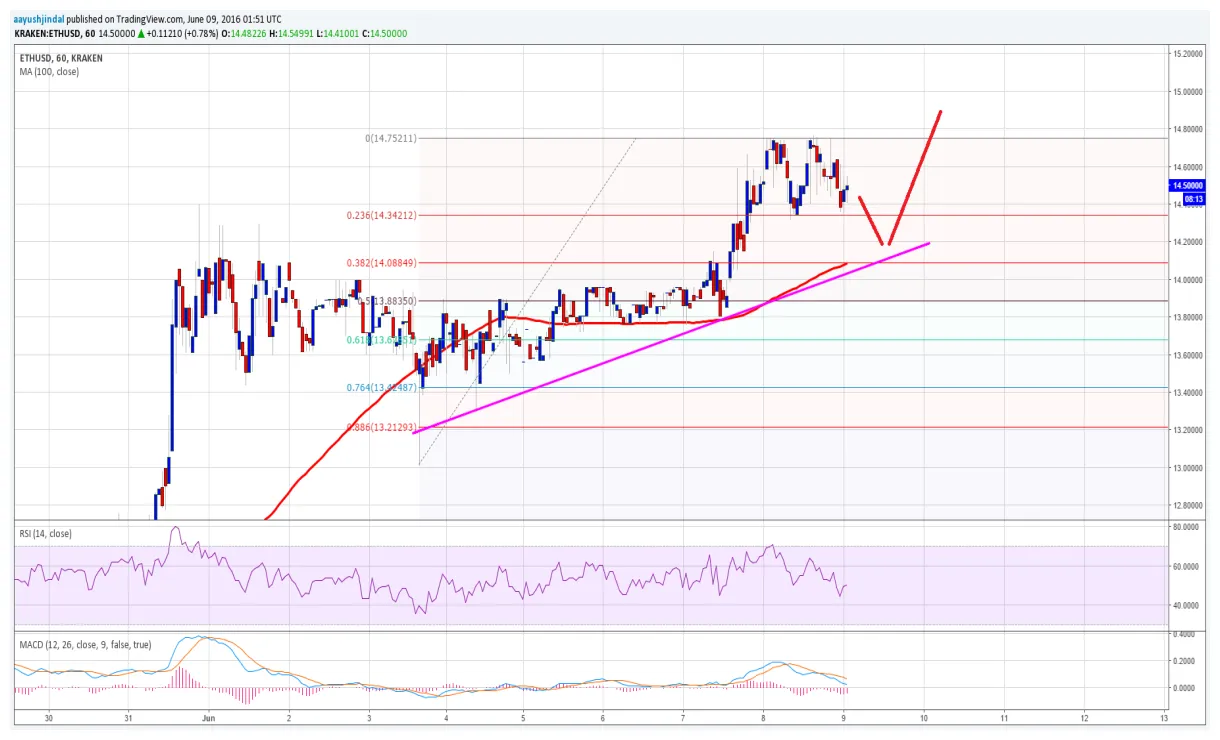1220x740 pixels.
Task: Click the 0.5 (13.88350) Fibonacci label
Action: [x=385, y=300]
